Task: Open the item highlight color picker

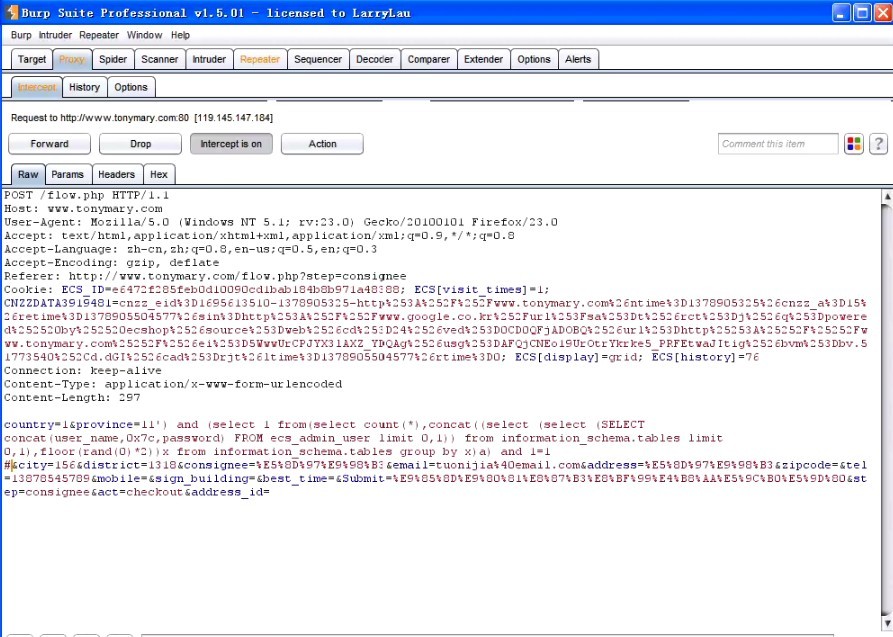Action: click(854, 144)
